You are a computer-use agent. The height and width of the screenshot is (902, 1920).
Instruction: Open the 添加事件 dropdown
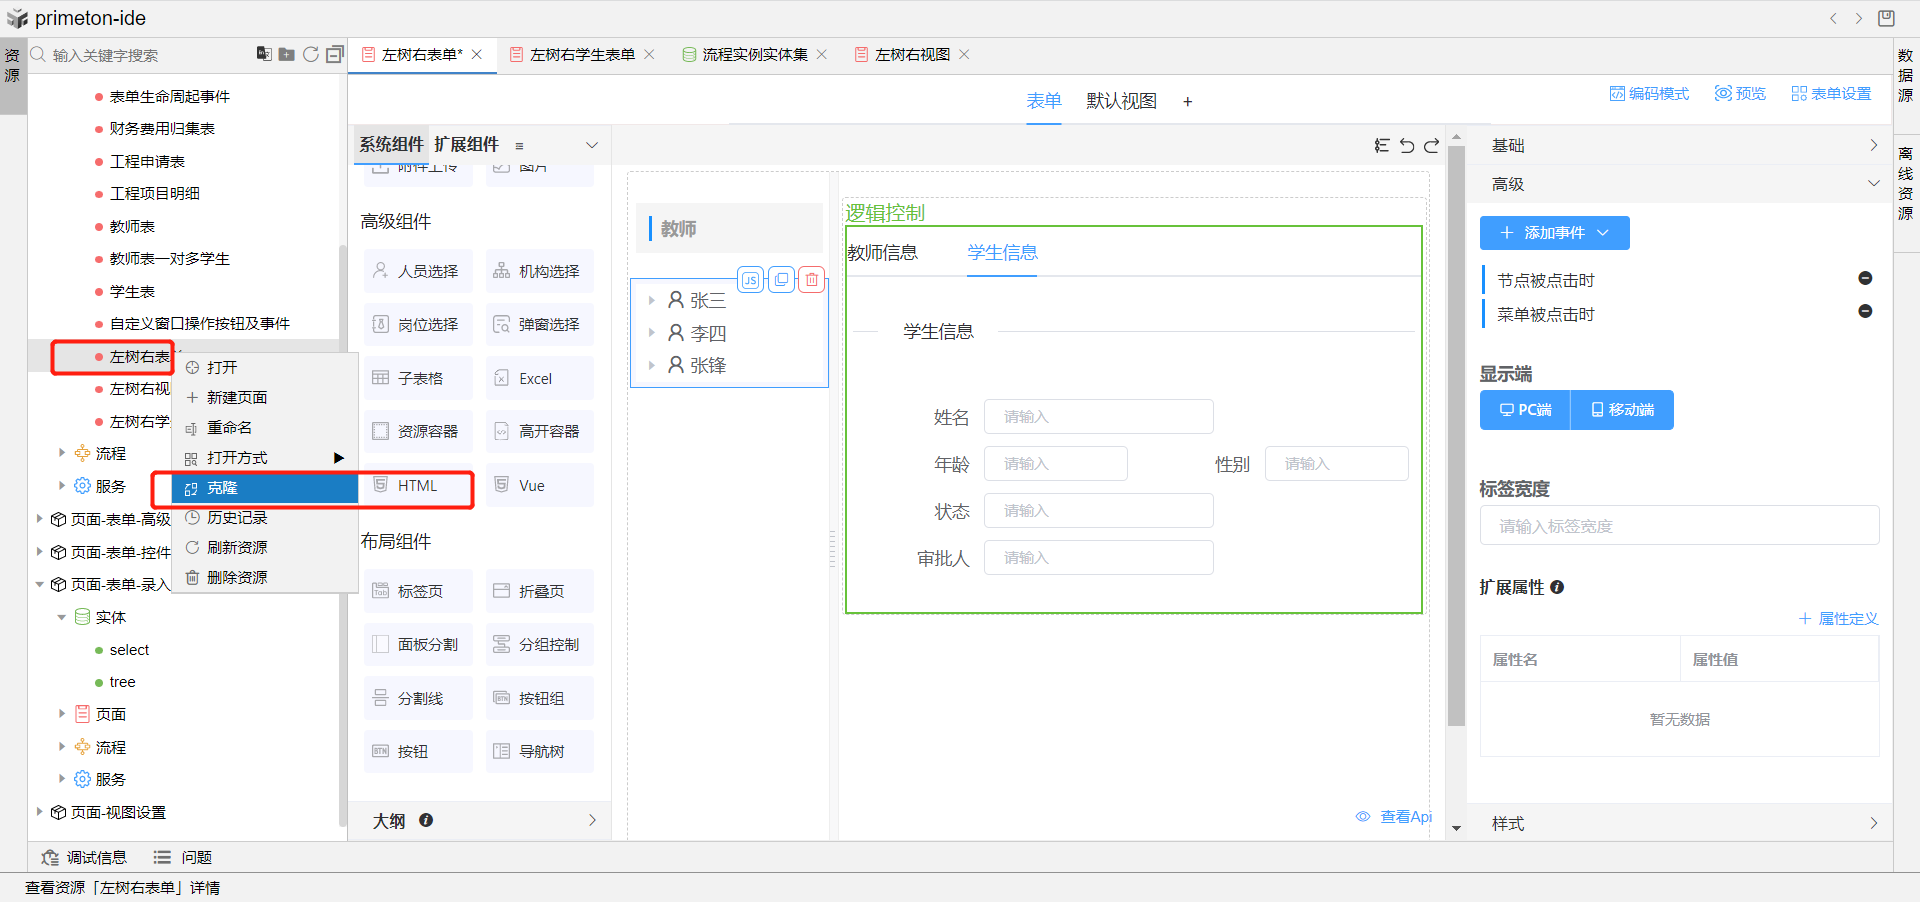tap(1554, 233)
